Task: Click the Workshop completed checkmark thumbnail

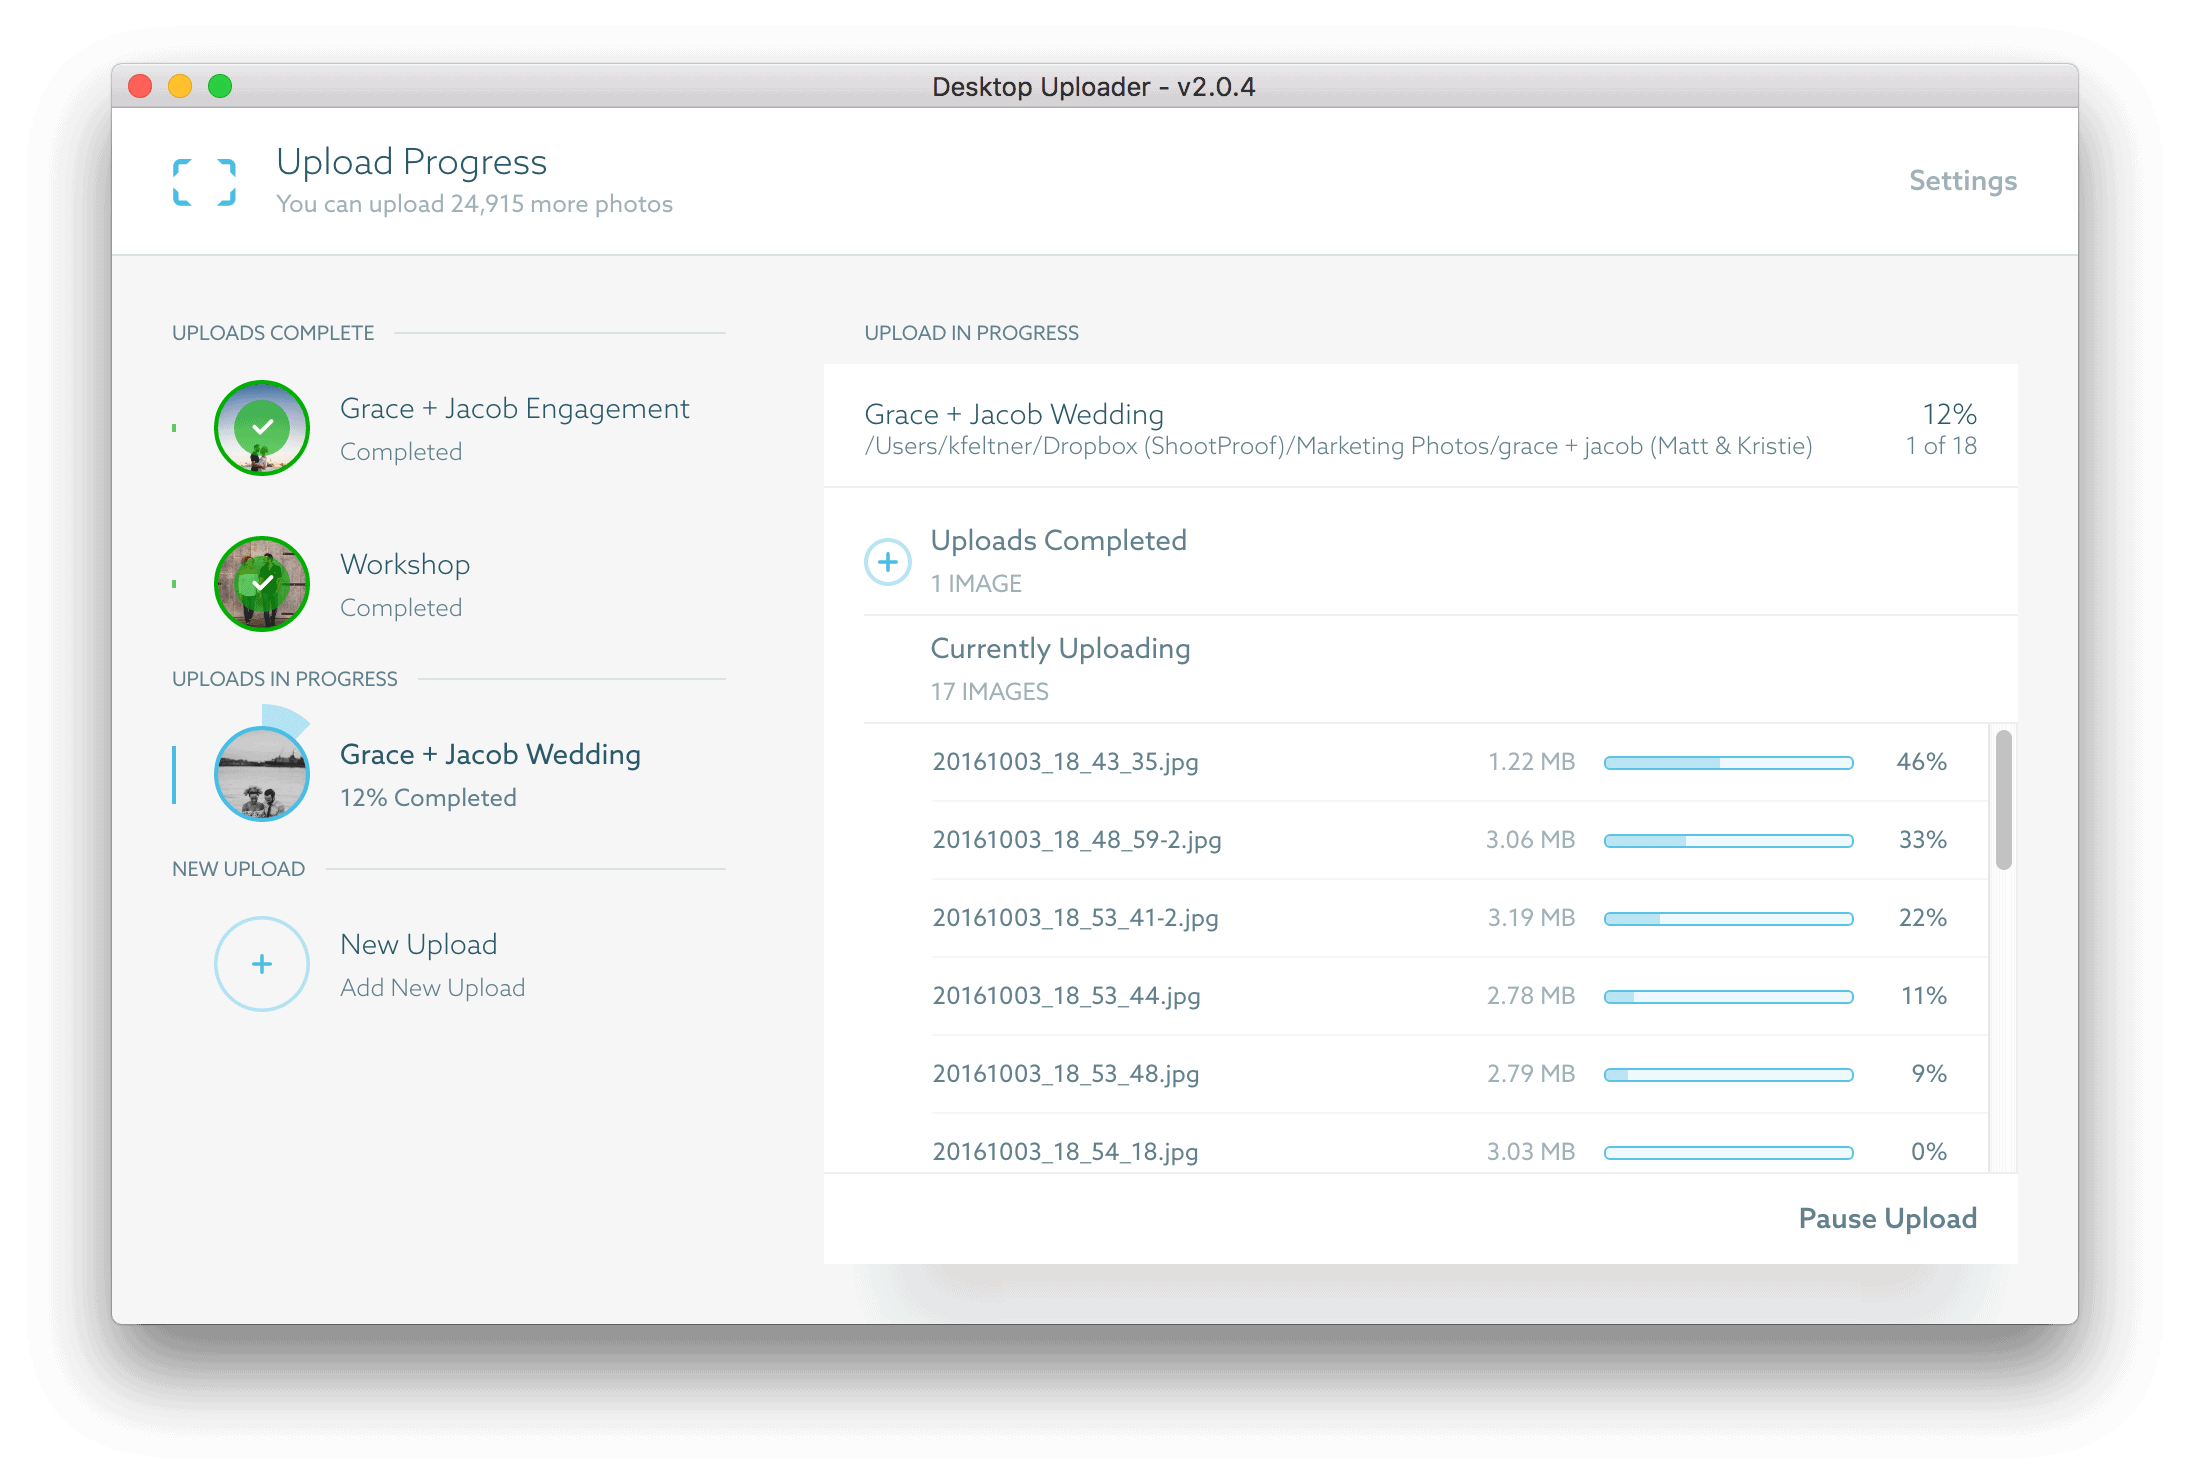Action: click(262, 584)
